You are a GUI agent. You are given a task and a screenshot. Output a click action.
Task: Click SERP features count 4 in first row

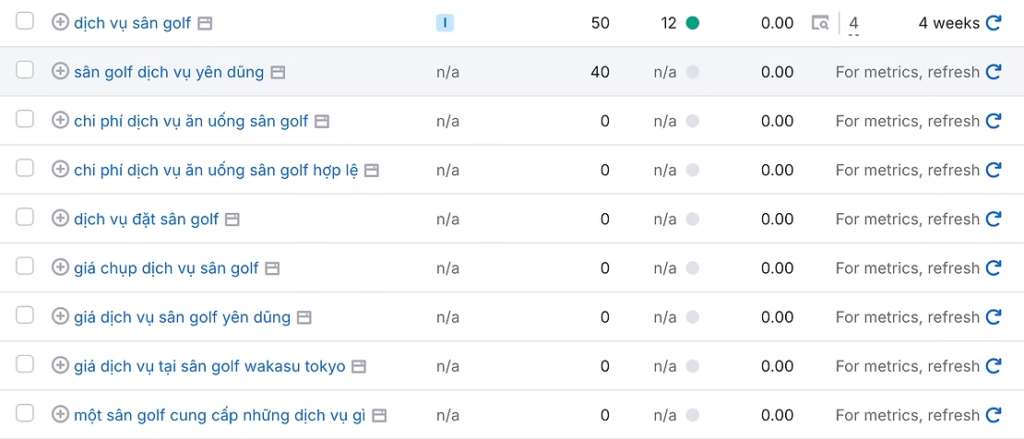[854, 23]
